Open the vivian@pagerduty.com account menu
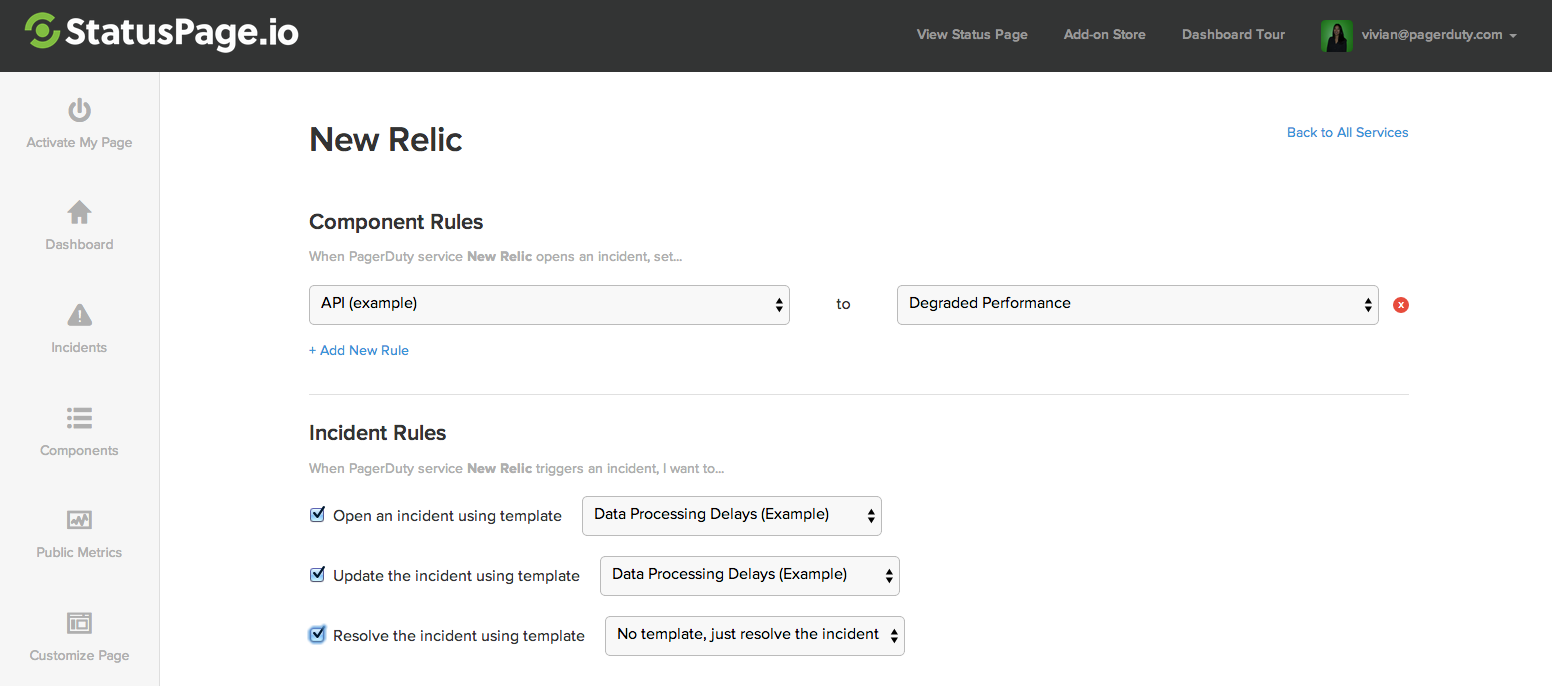Viewport: 1552px width, 686px height. coord(1438,35)
